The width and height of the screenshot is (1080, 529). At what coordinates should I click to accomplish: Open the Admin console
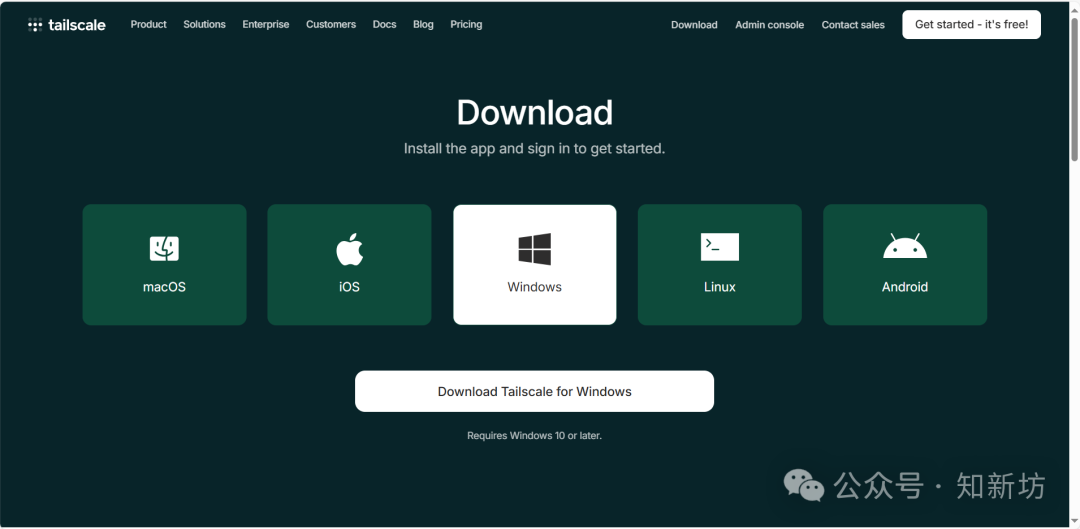(769, 25)
